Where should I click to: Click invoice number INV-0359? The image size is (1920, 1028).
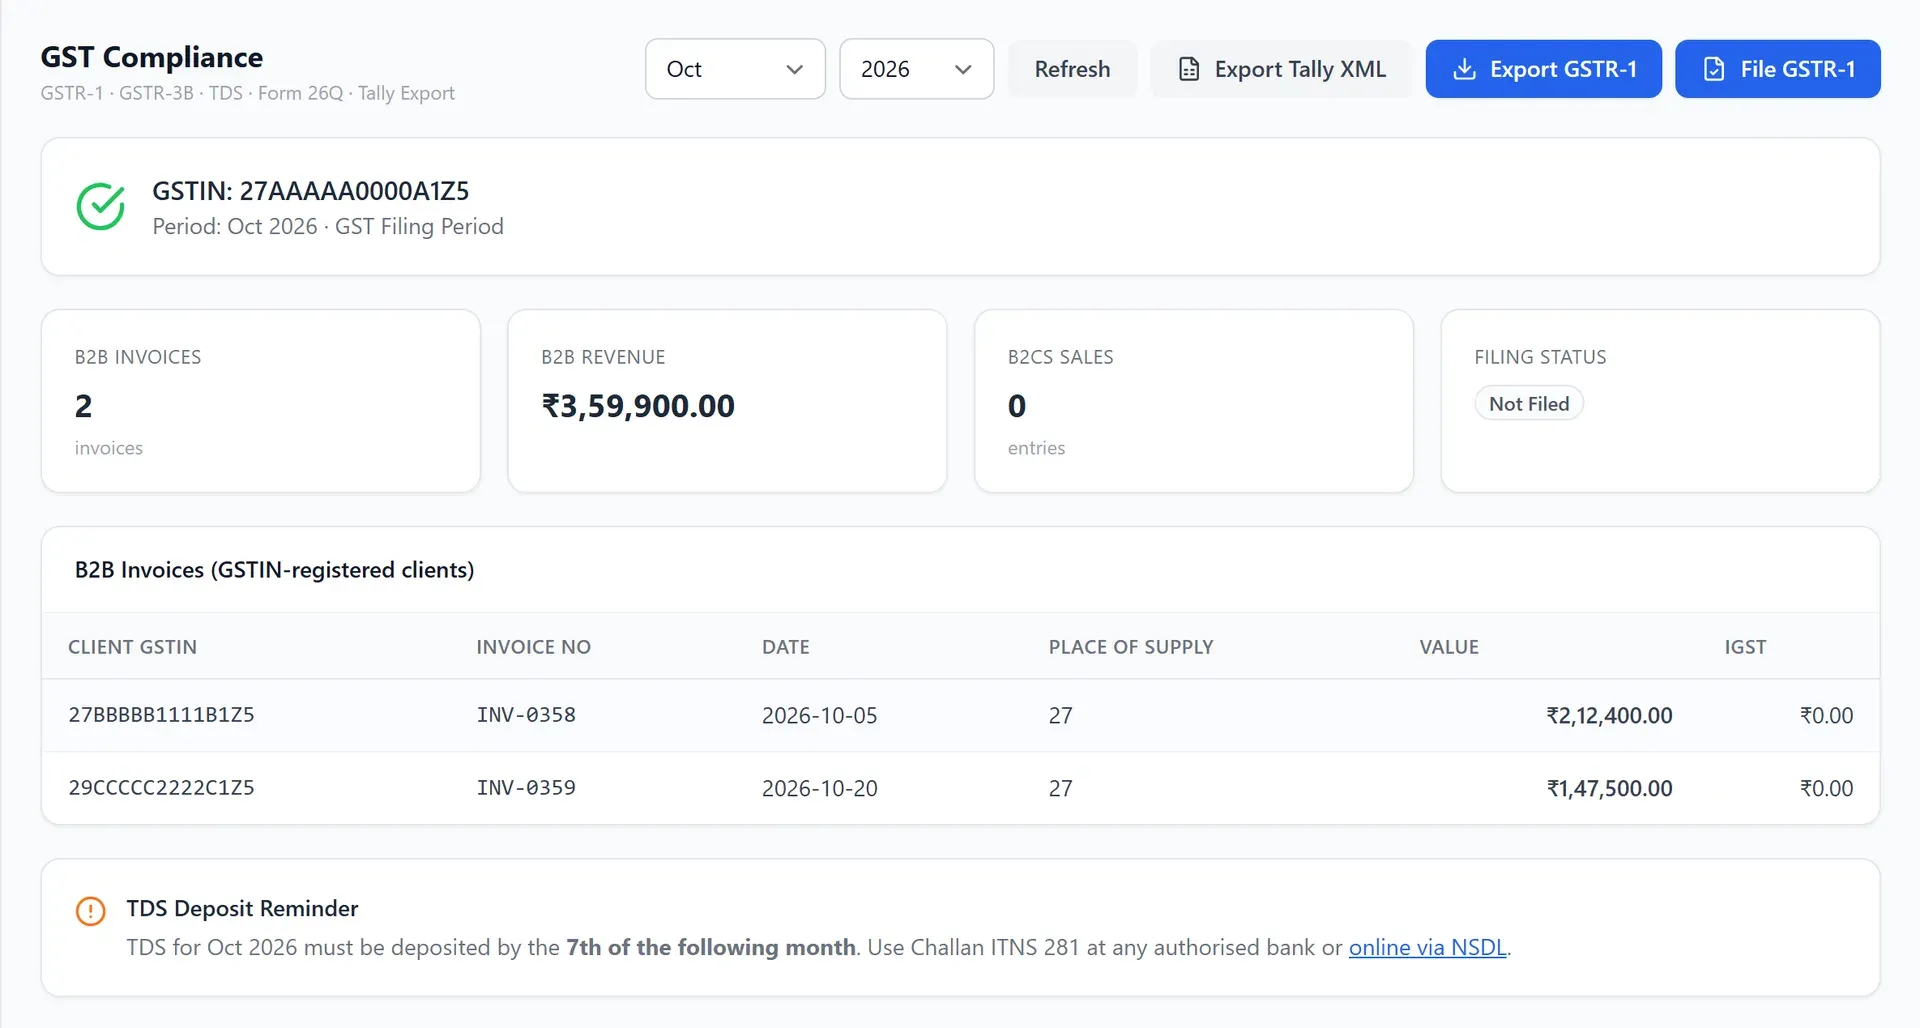[526, 788]
